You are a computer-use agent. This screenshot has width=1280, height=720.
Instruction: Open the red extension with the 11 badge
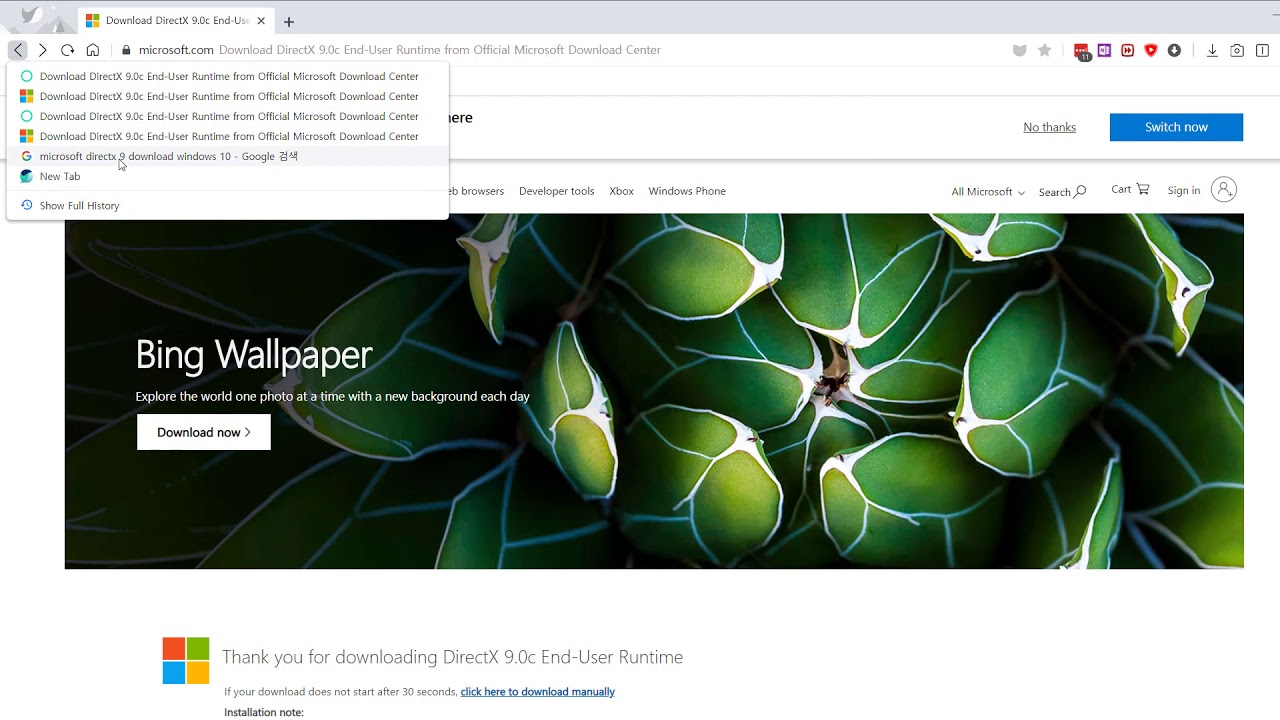click(1081, 51)
